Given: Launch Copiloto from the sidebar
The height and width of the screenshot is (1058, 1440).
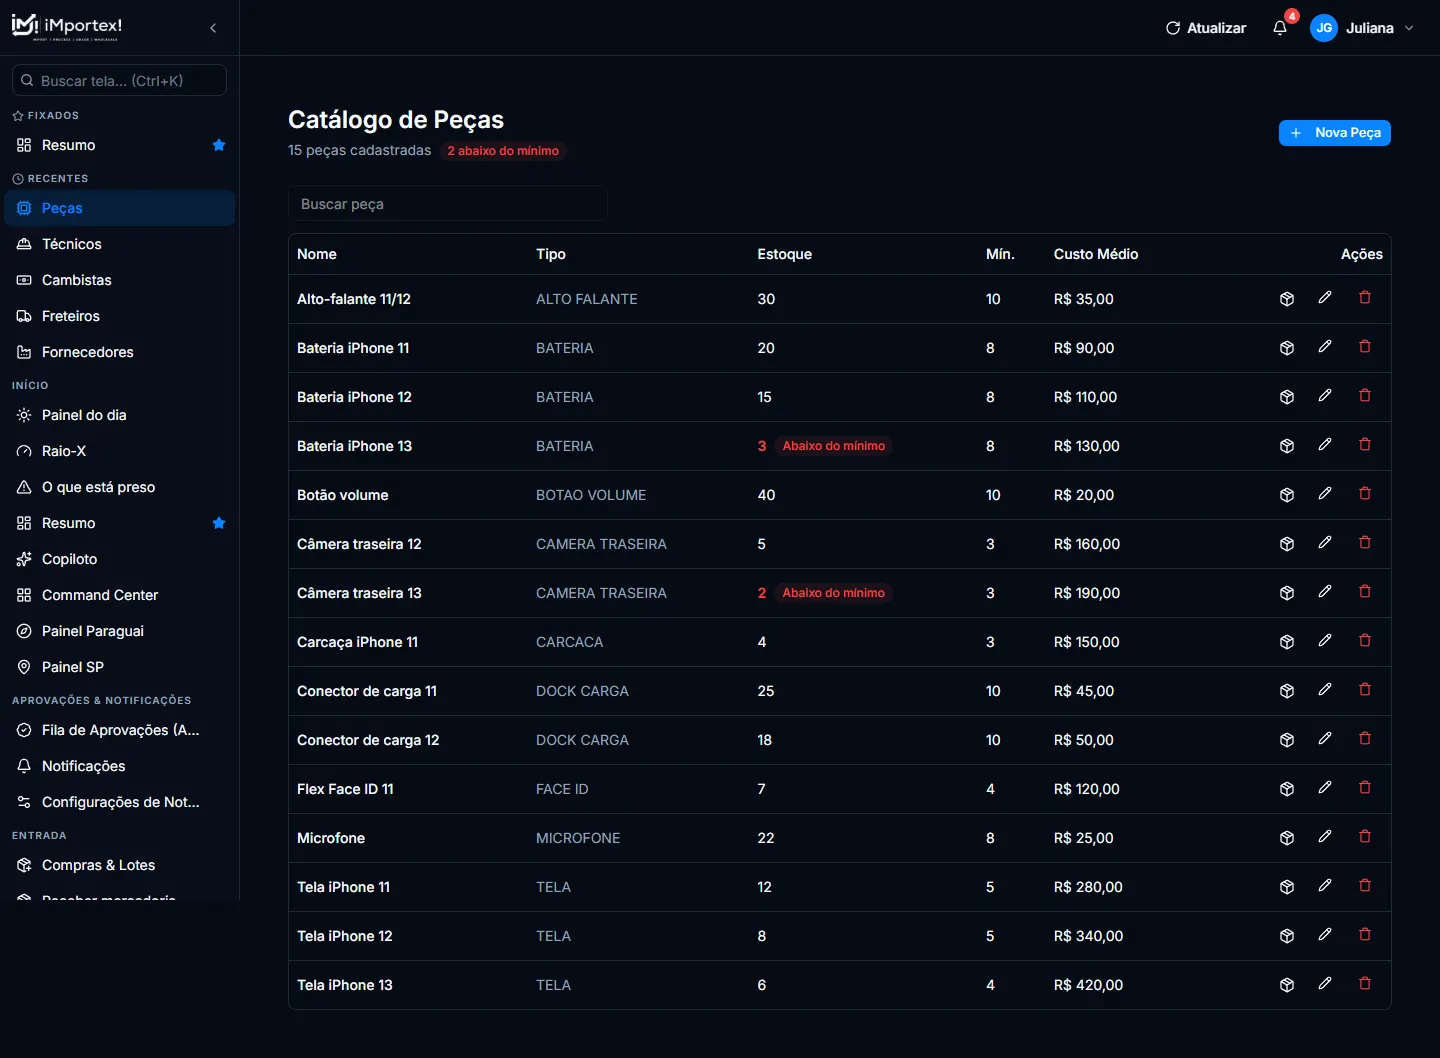Looking at the screenshot, I should click(x=120, y=559).
